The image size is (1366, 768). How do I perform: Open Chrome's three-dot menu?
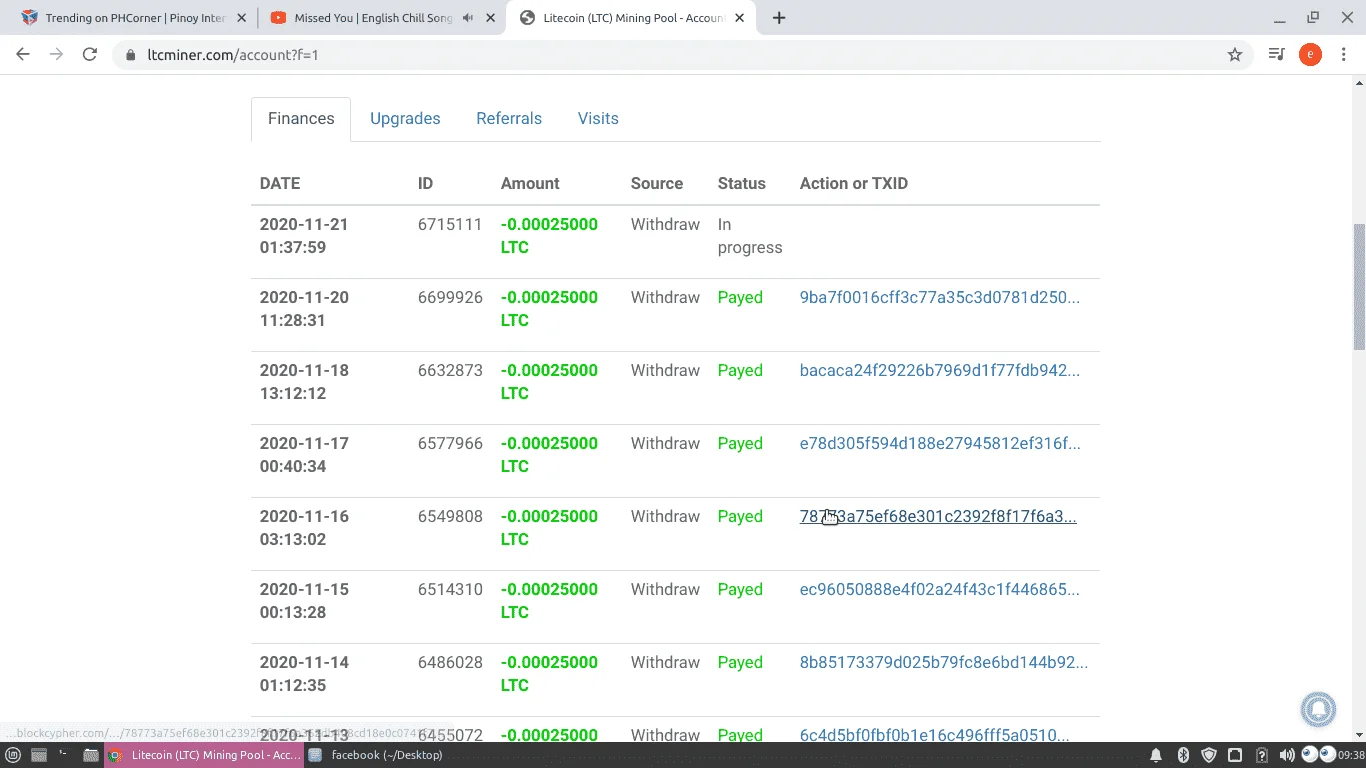1344,55
